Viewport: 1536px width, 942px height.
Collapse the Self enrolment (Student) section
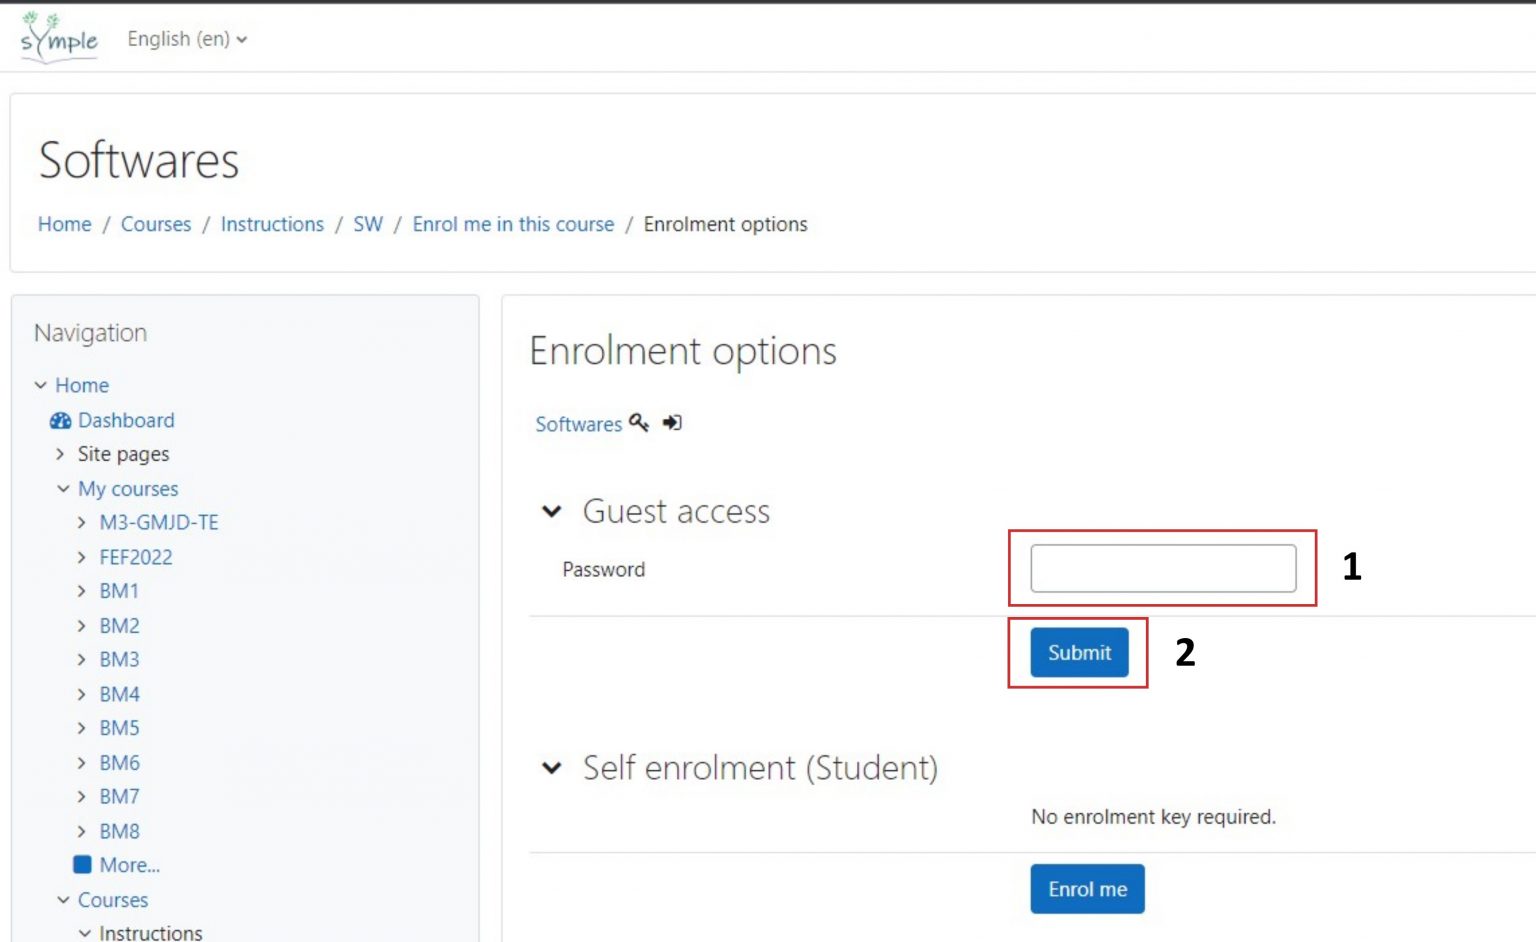point(551,768)
